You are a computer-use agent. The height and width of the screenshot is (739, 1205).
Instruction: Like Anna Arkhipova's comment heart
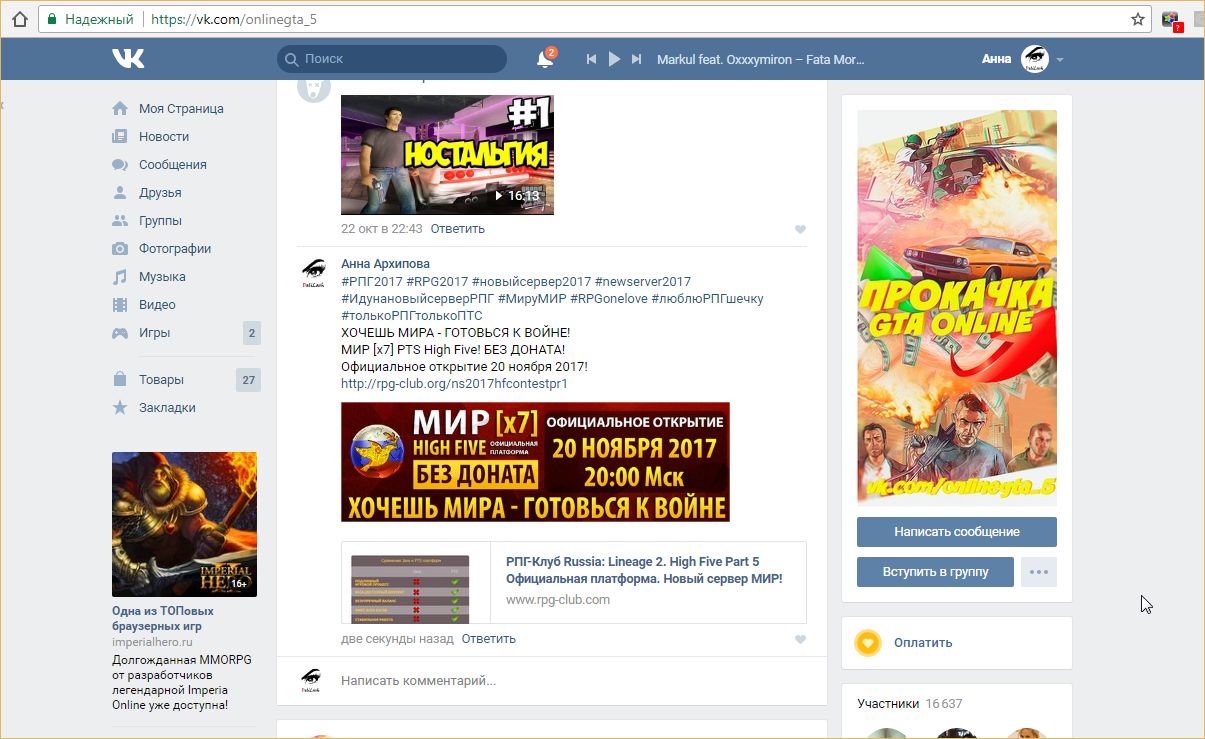pyautogui.click(x=800, y=640)
